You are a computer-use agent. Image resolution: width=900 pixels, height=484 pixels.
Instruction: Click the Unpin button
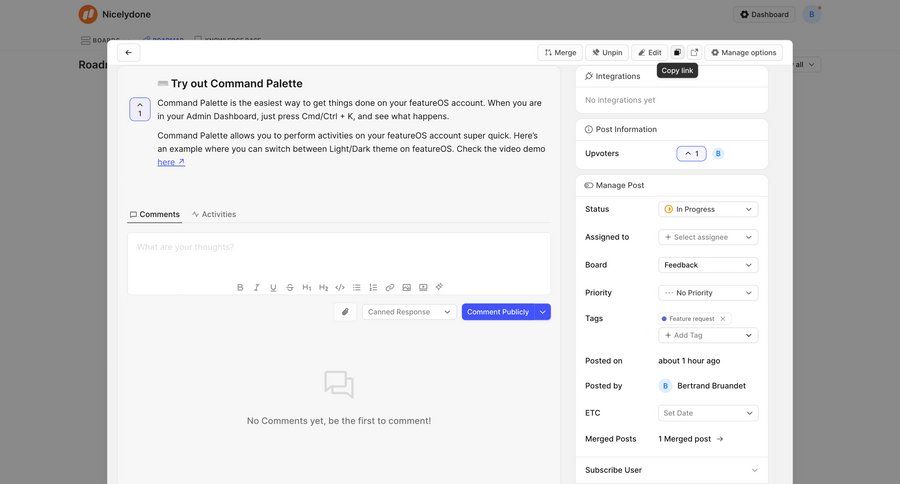pos(607,52)
